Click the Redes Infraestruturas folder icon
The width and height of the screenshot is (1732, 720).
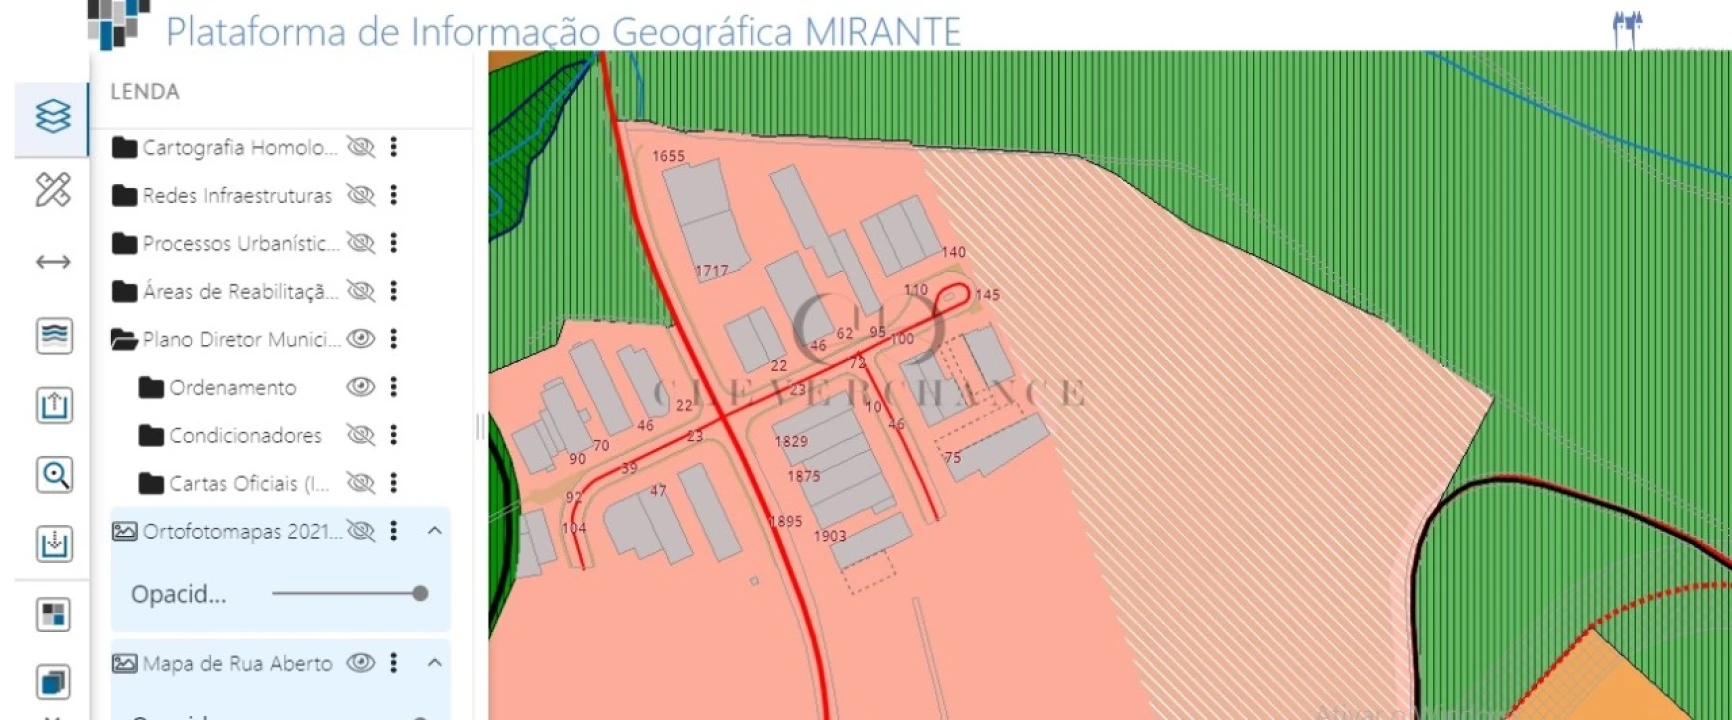125,195
